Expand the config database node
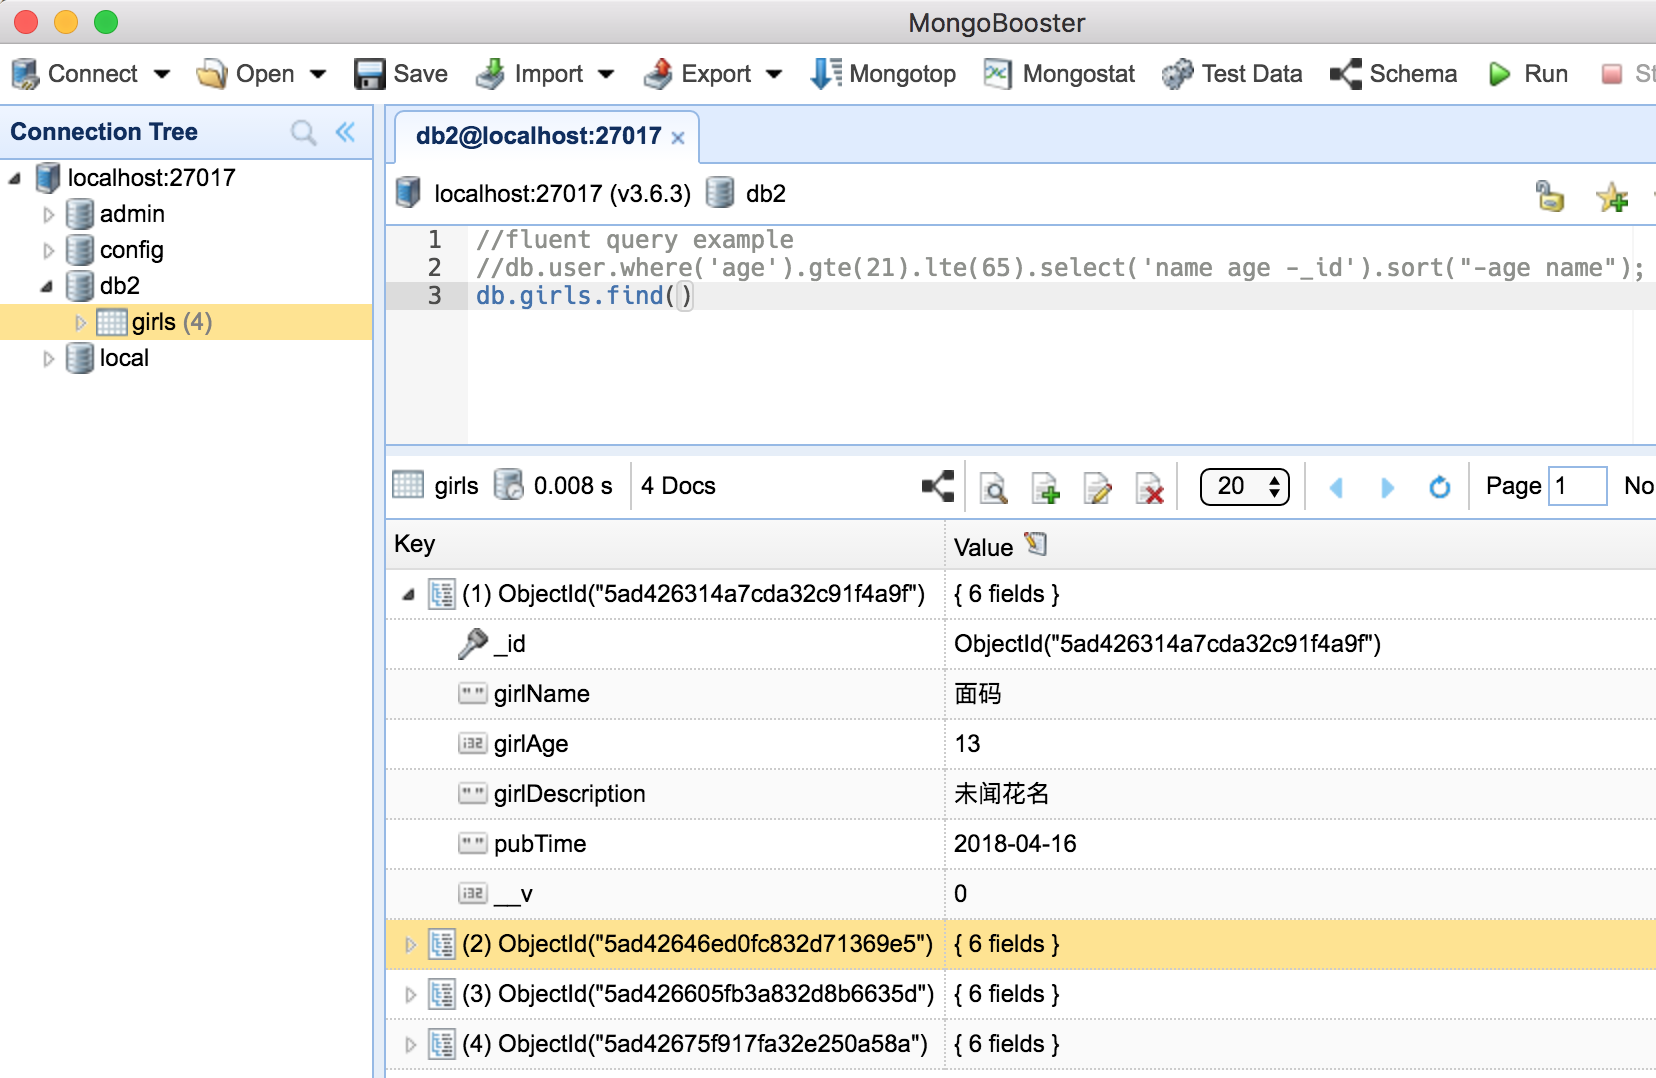 [x=48, y=251]
